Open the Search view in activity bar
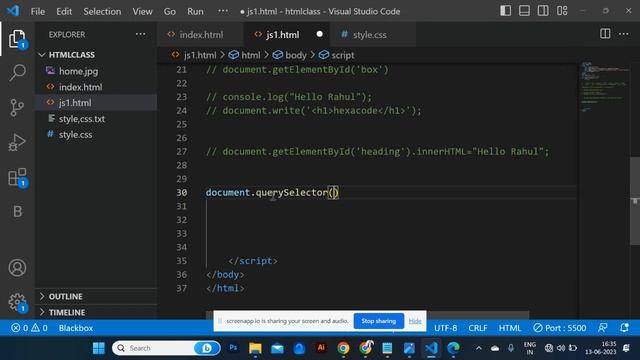The height and width of the screenshot is (360, 640). (x=17, y=73)
